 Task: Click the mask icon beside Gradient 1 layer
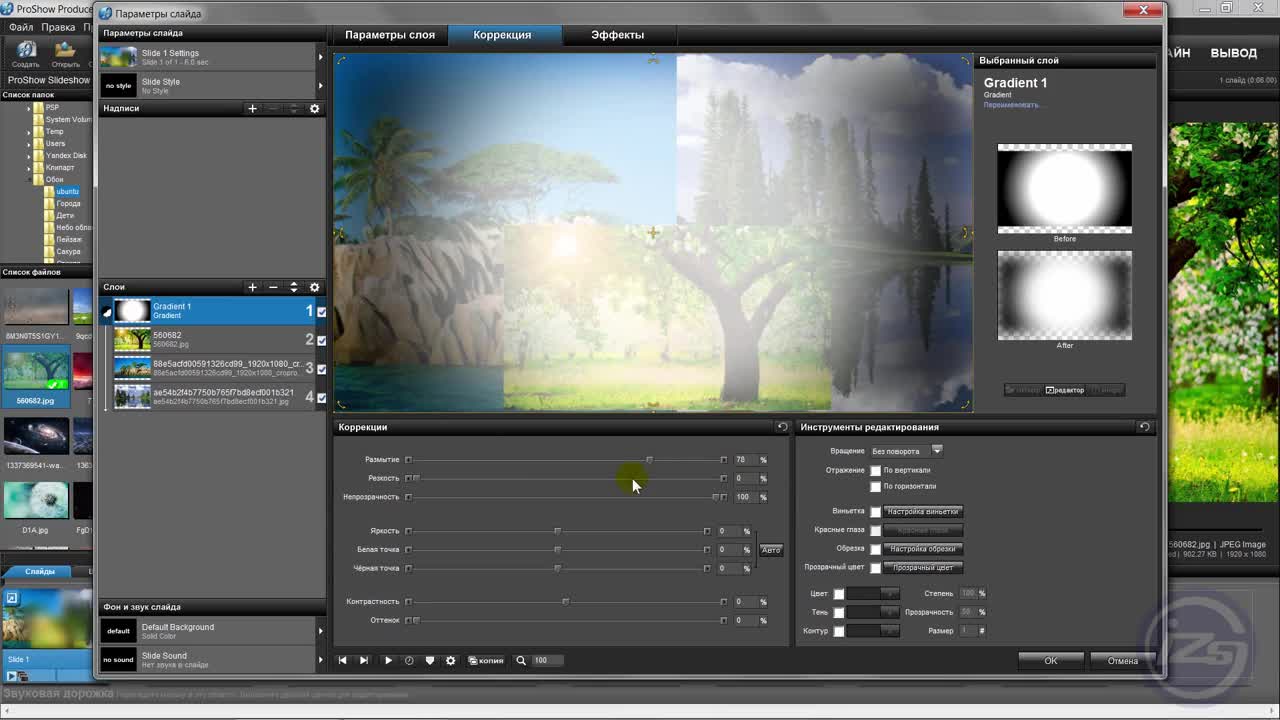(x=107, y=312)
